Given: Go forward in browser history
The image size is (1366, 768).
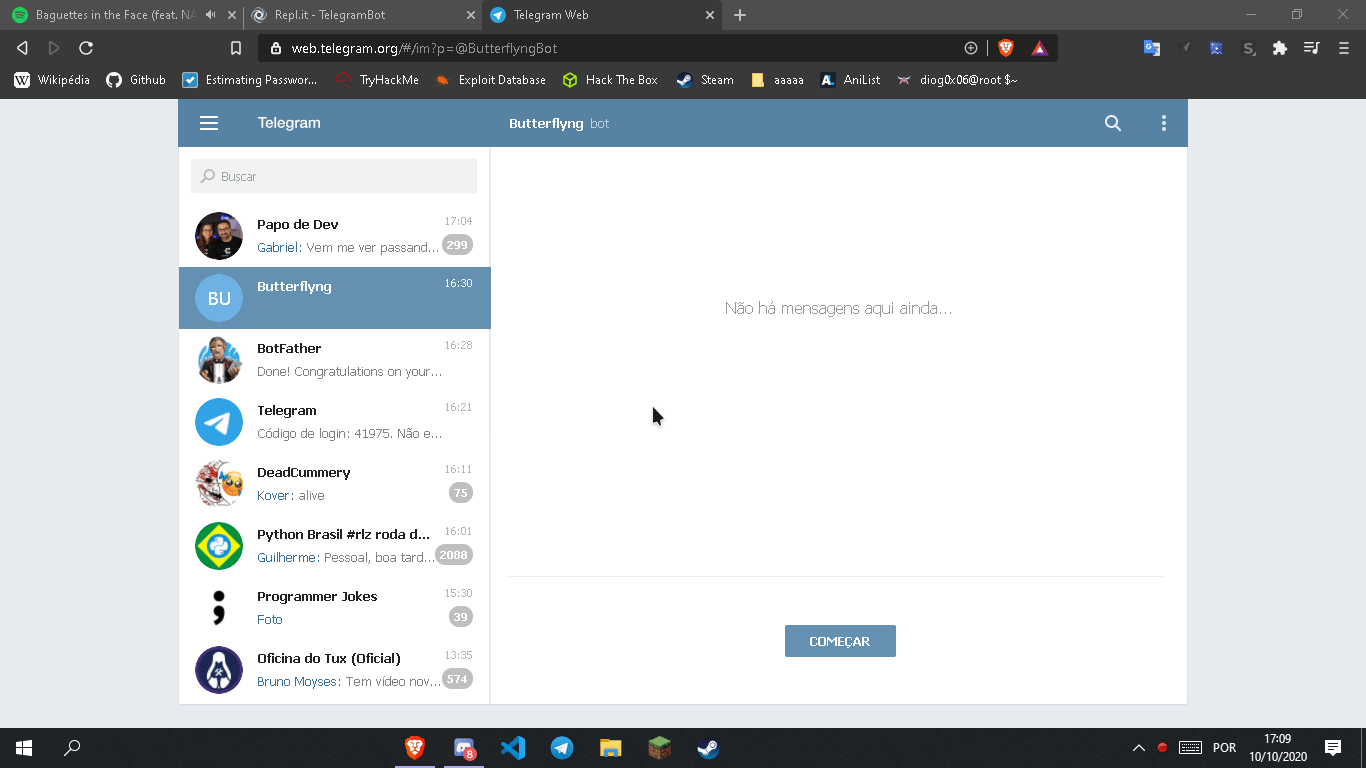Looking at the screenshot, I should [x=54, y=48].
